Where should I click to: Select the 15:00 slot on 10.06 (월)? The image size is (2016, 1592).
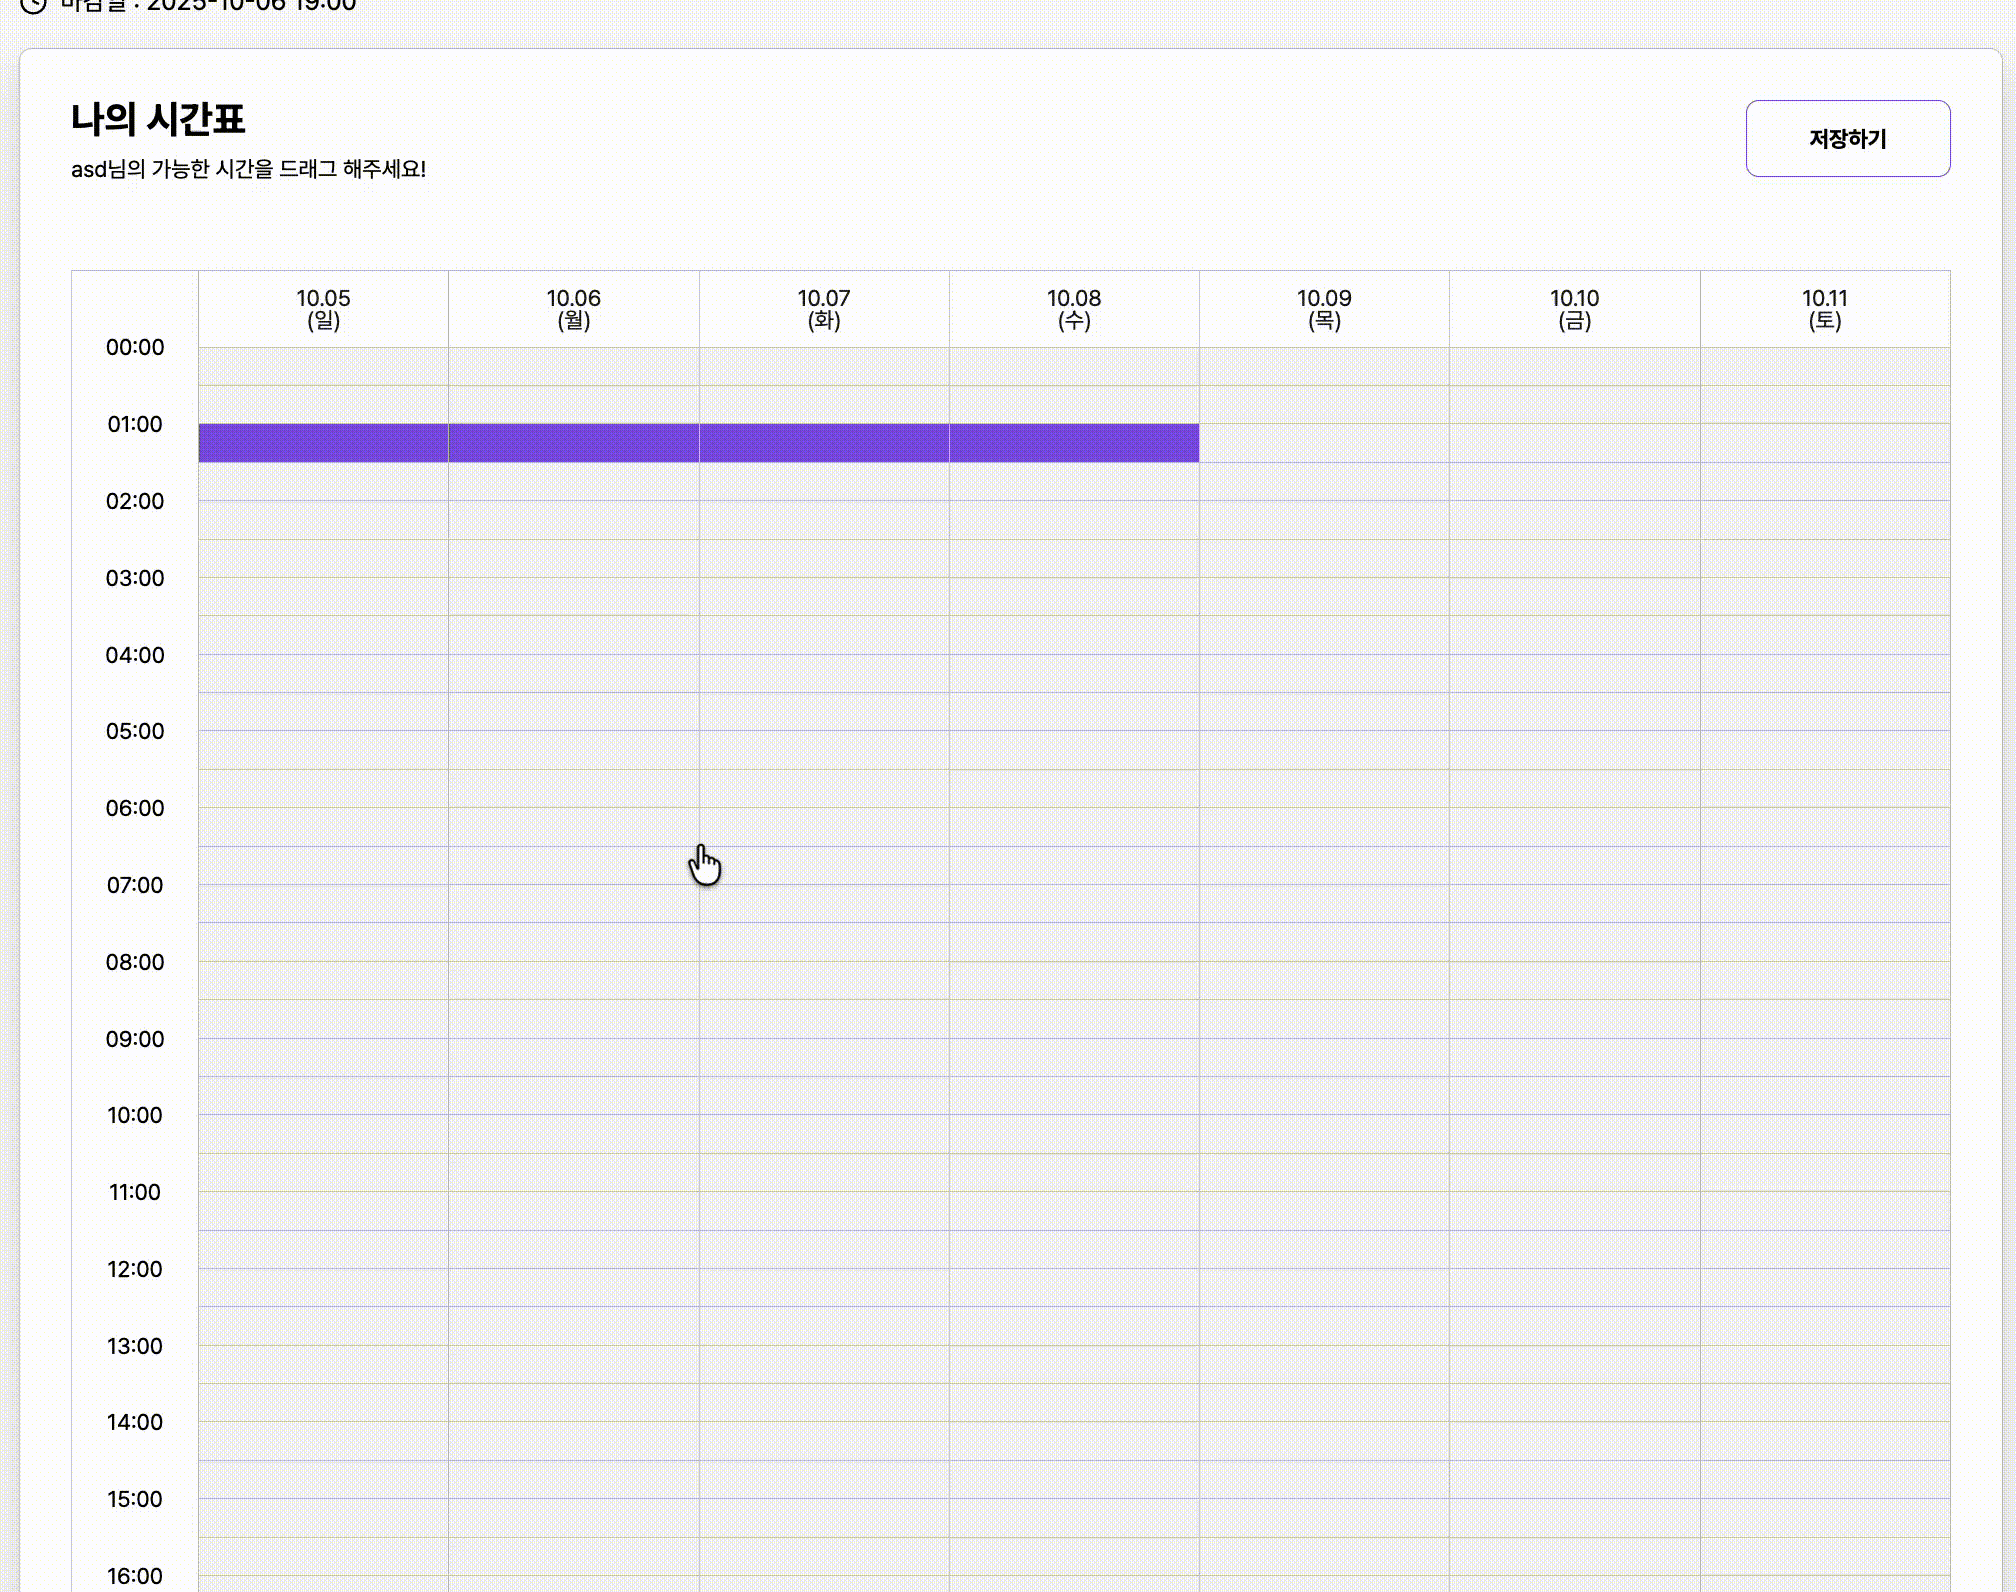tap(573, 1518)
